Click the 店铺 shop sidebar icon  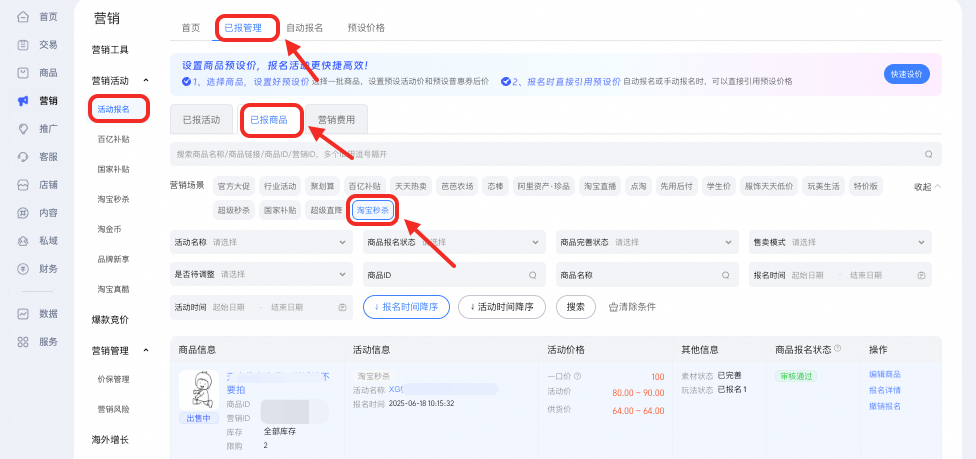23,185
